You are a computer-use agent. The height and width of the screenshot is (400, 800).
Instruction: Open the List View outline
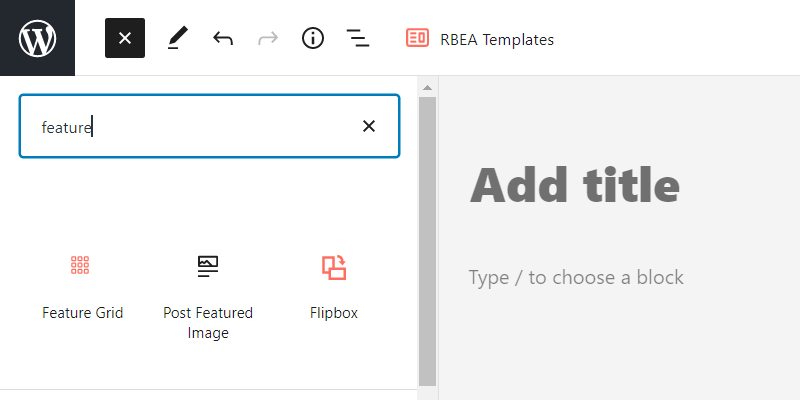pos(358,38)
